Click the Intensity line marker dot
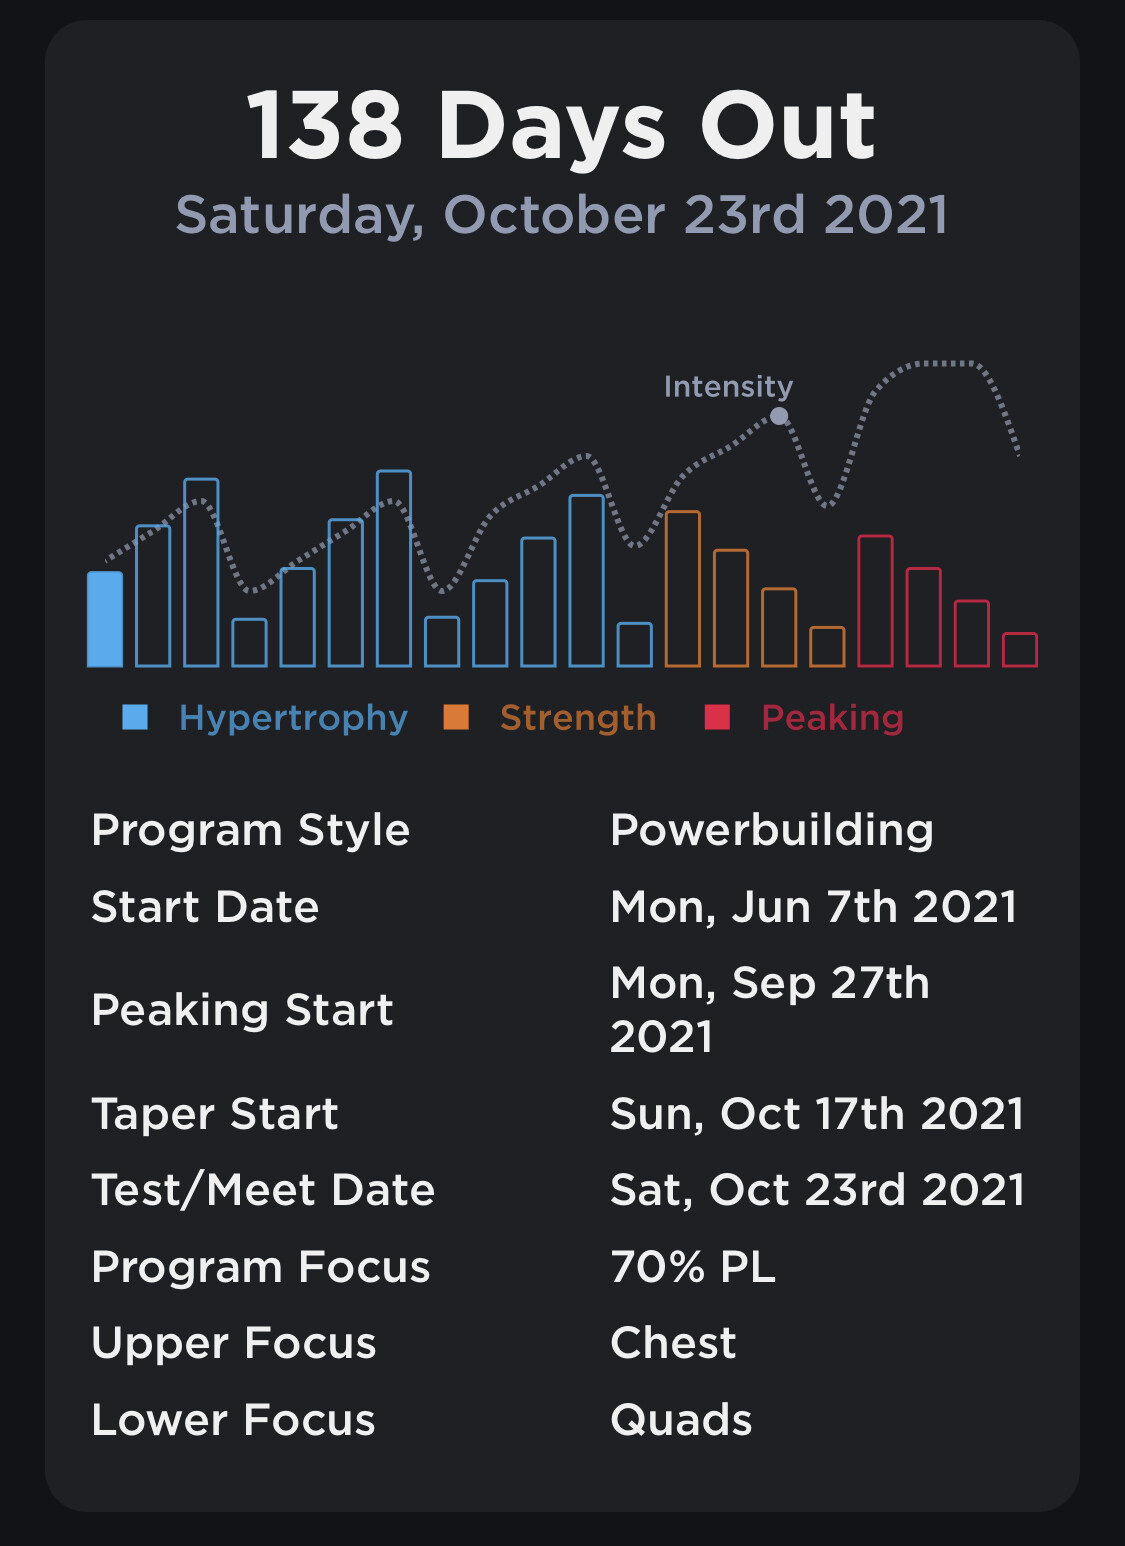The height and width of the screenshot is (1546, 1125). pos(780,416)
